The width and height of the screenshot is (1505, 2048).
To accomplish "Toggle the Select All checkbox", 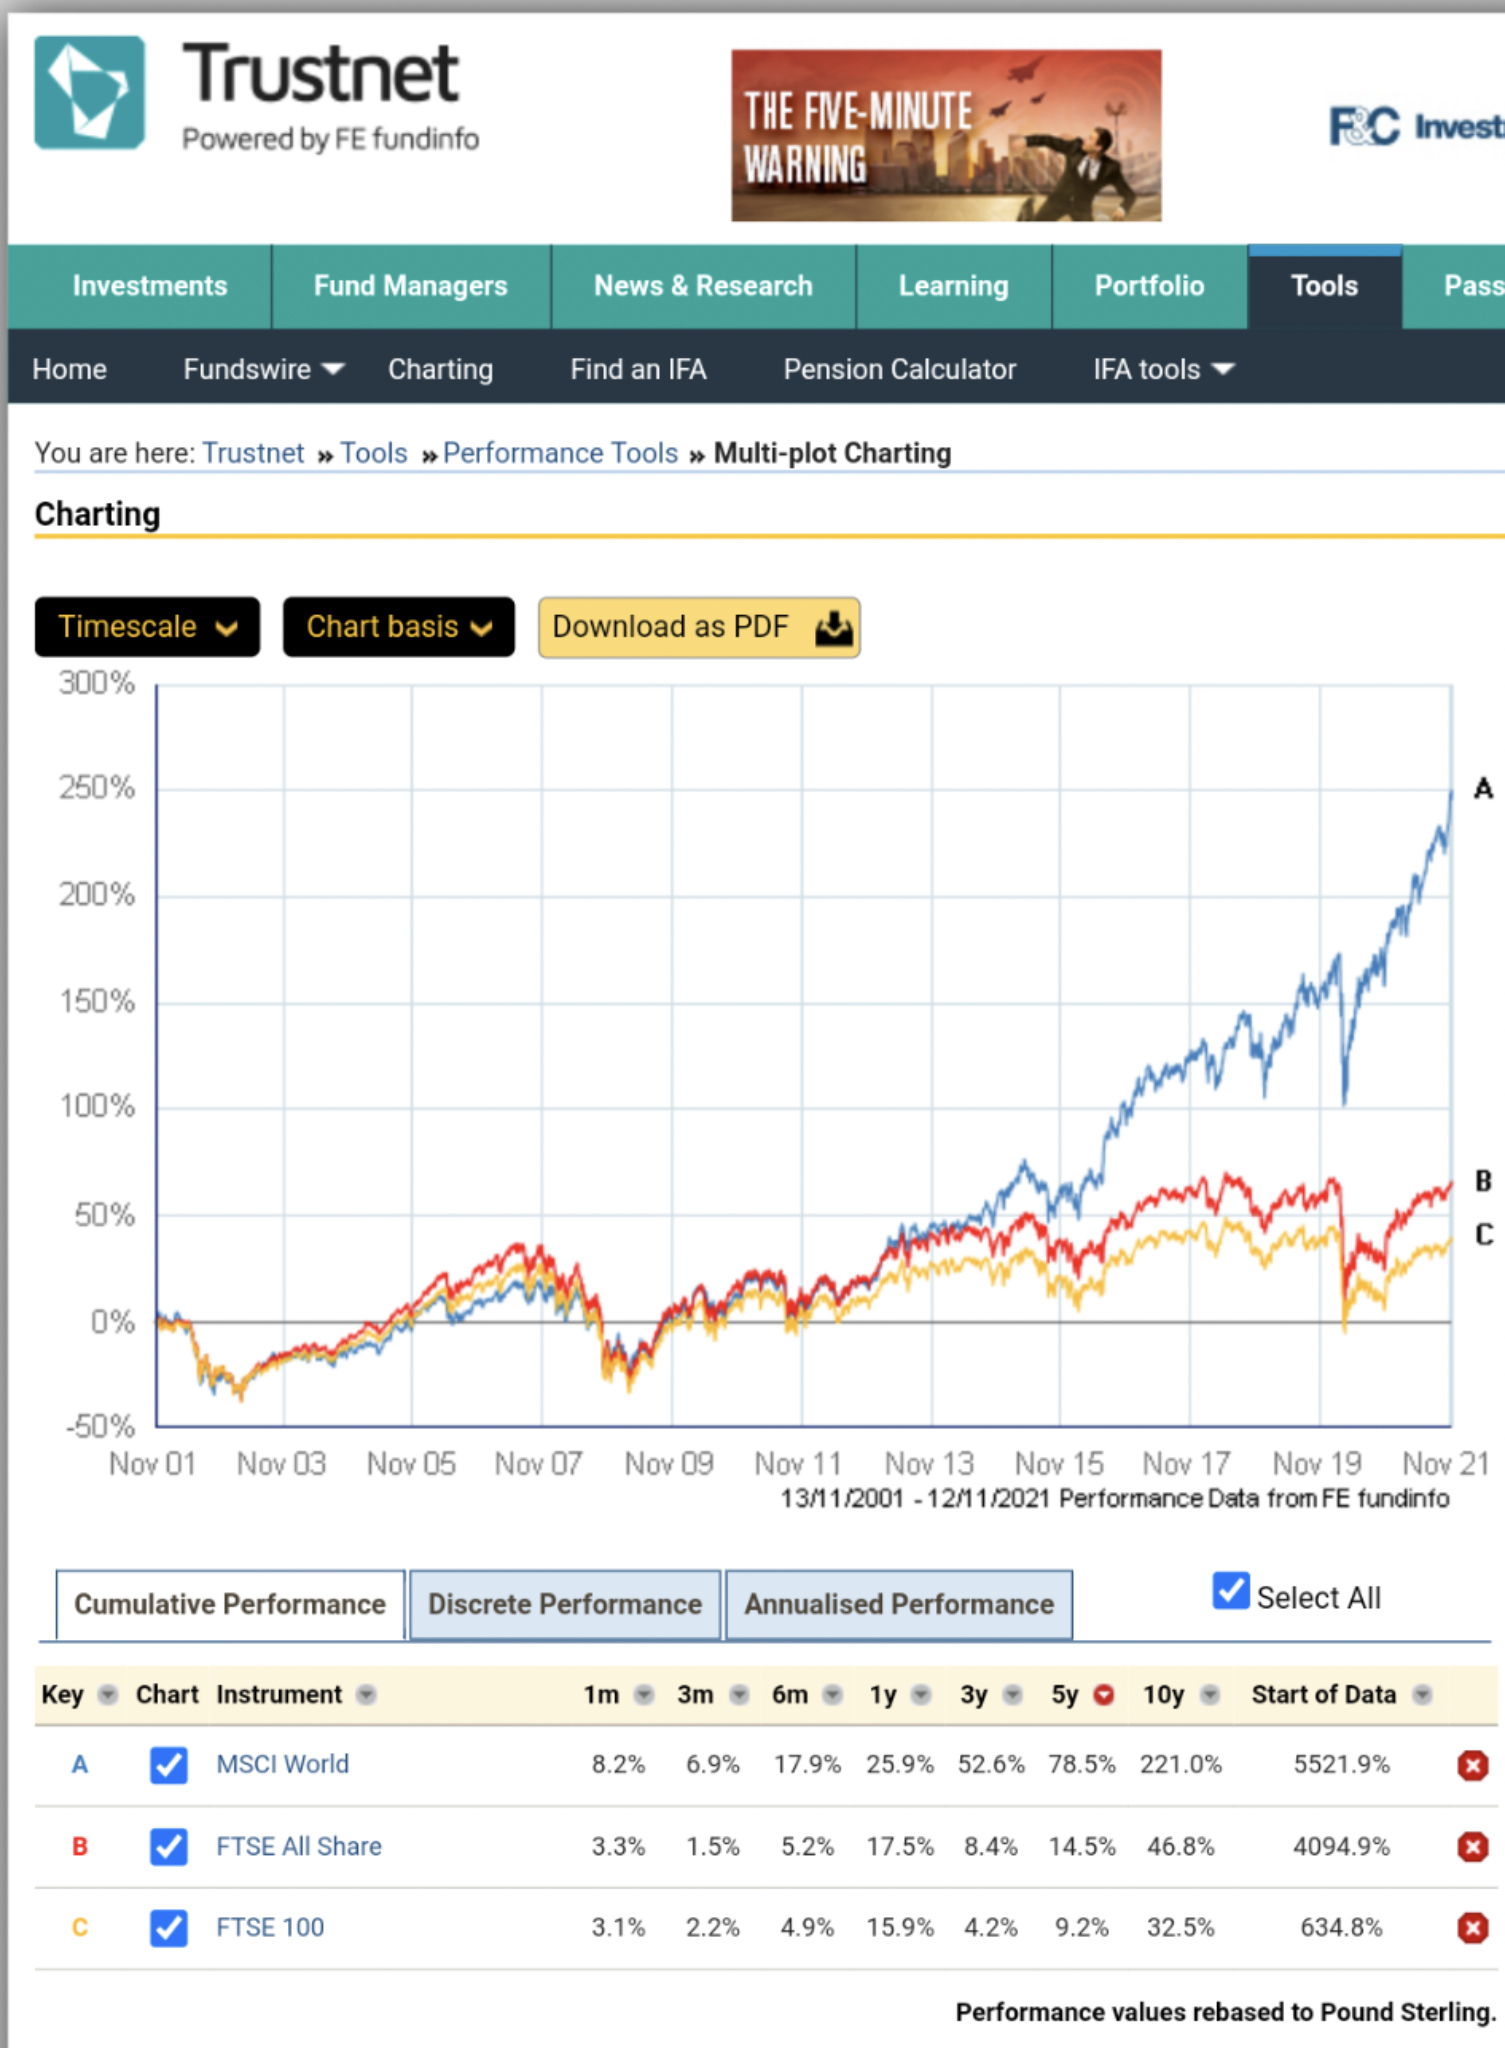I will click(x=1231, y=1591).
